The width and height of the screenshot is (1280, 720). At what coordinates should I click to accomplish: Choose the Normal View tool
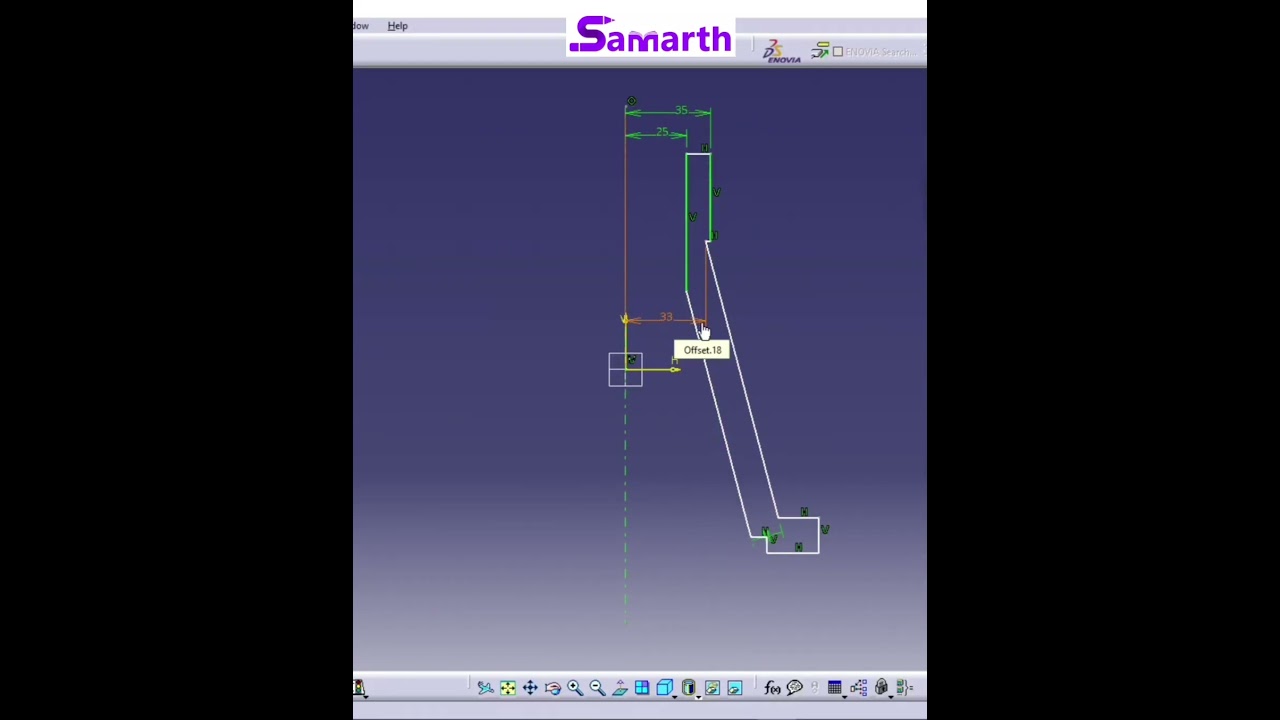point(620,688)
